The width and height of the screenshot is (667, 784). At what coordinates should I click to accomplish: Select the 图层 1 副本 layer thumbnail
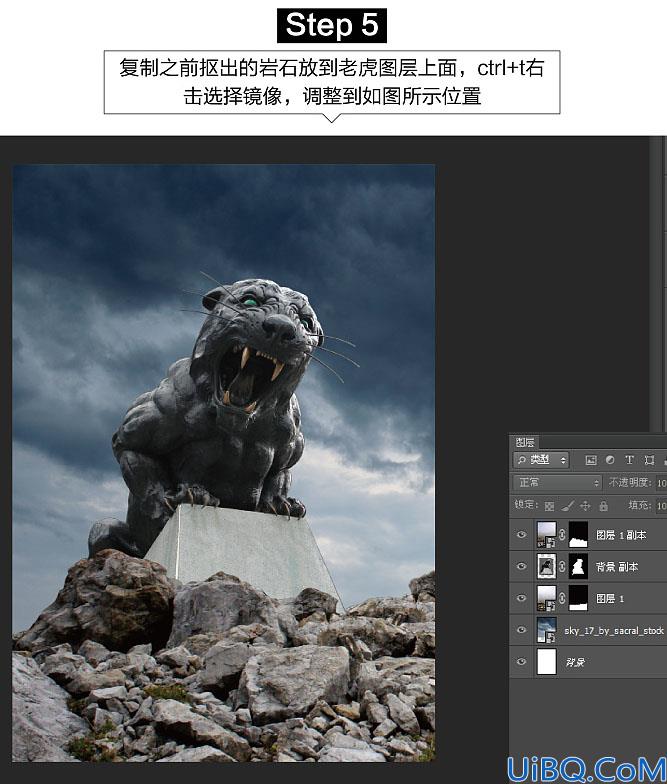click(x=546, y=534)
